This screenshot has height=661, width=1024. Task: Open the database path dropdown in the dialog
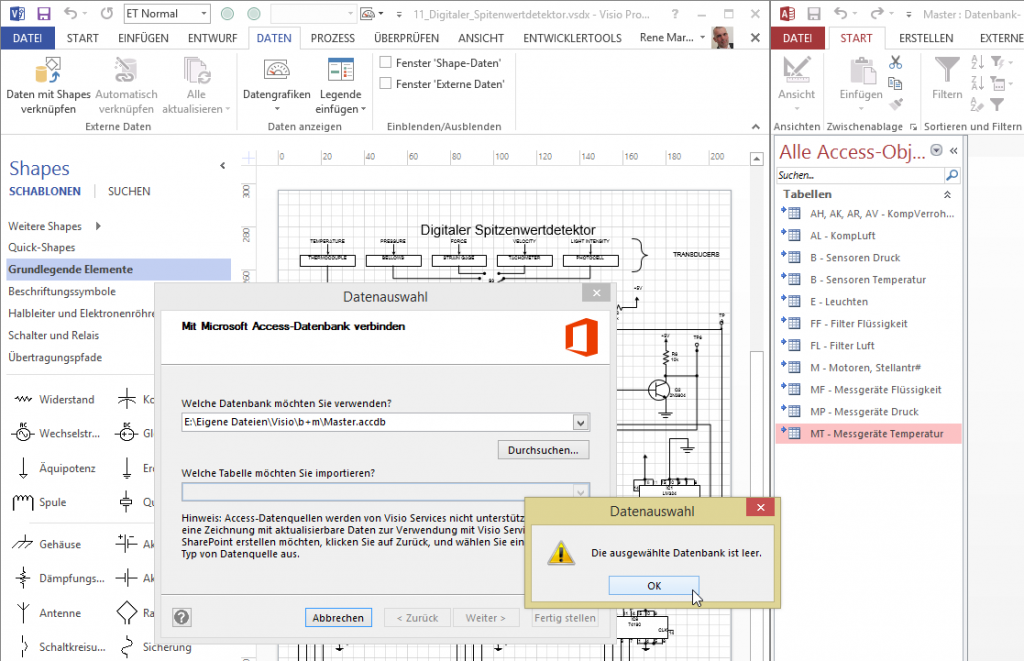pyautogui.click(x=580, y=422)
